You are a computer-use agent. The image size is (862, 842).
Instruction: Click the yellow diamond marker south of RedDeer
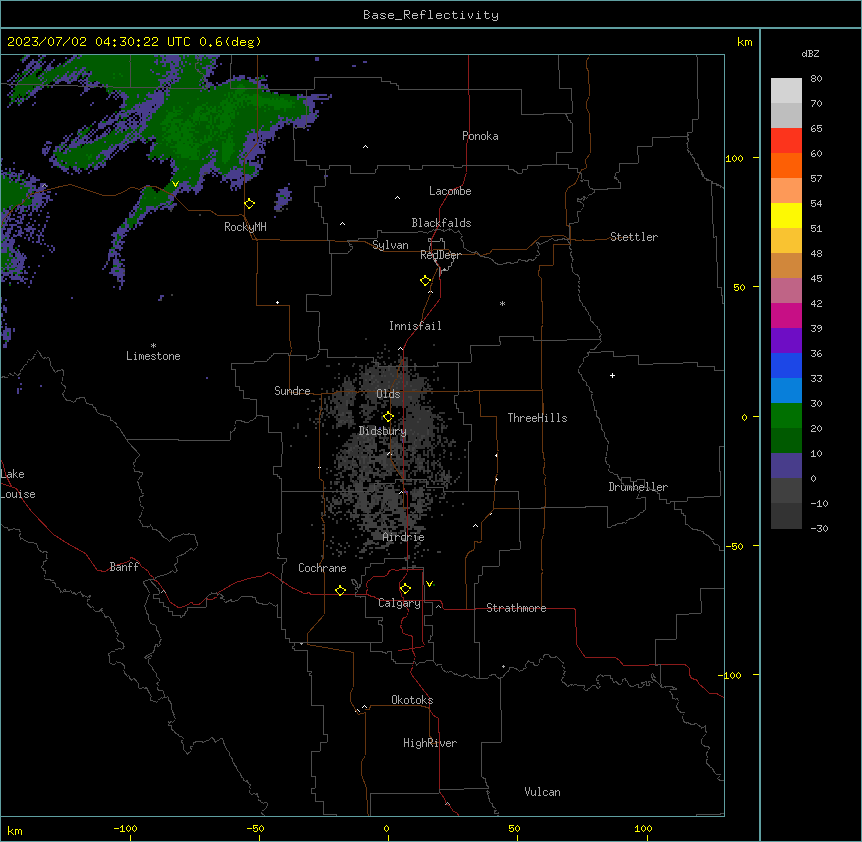coord(426,281)
